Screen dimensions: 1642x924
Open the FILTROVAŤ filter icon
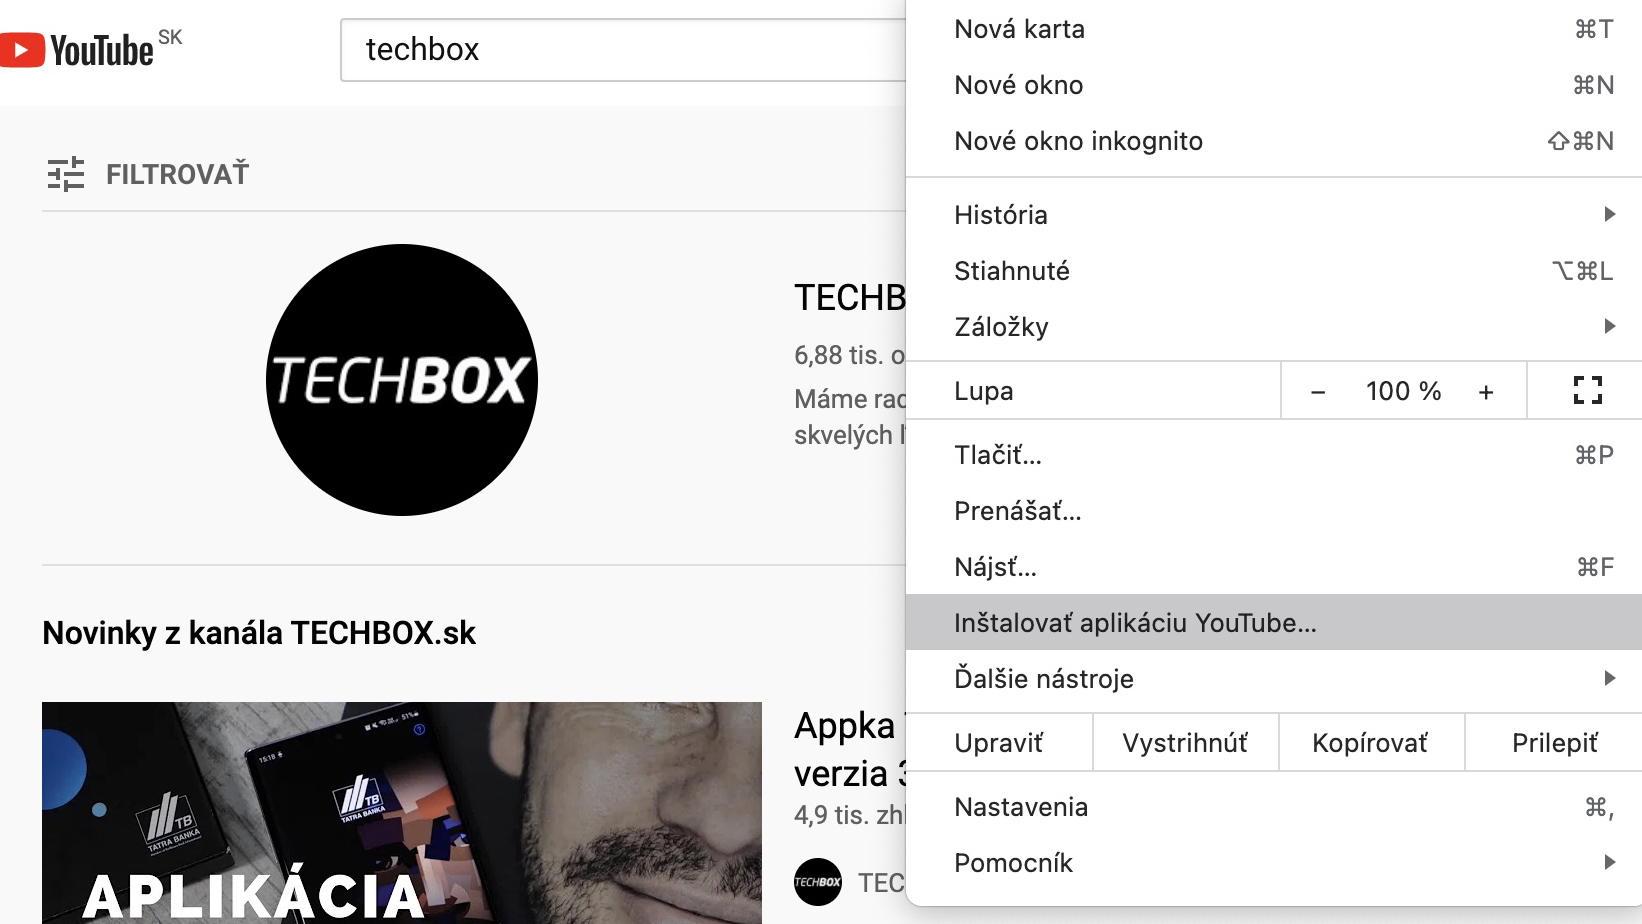(x=66, y=174)
